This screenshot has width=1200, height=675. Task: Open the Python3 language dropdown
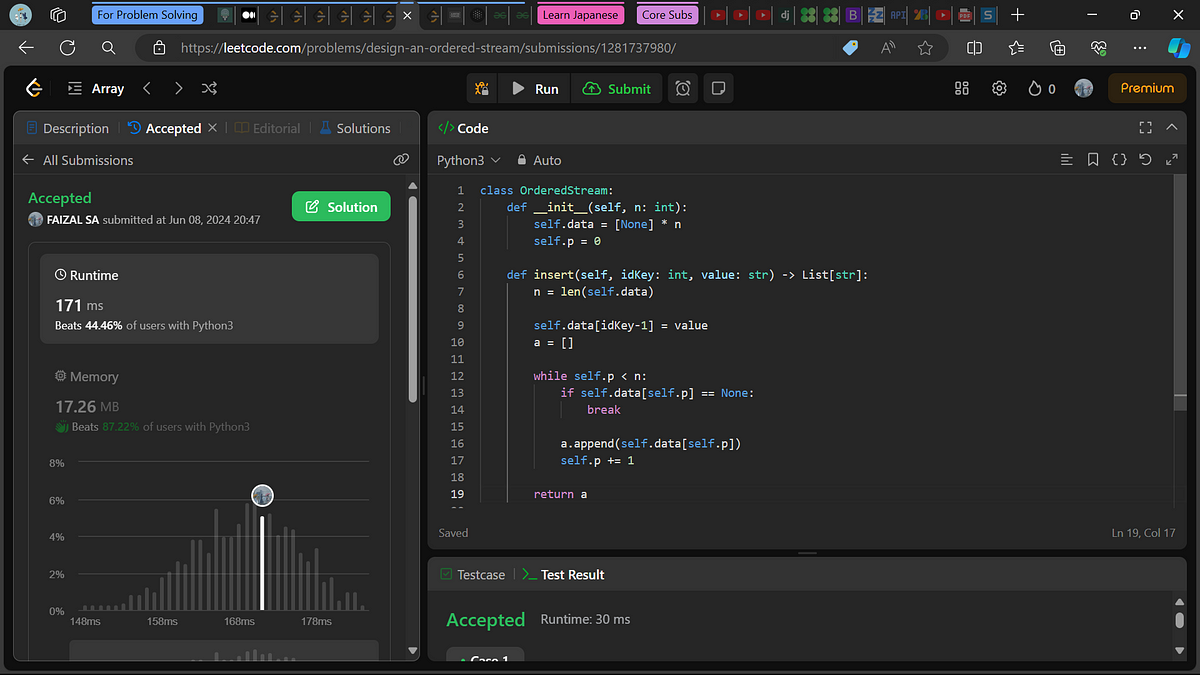pyautogui.click(x=469, y=160)
